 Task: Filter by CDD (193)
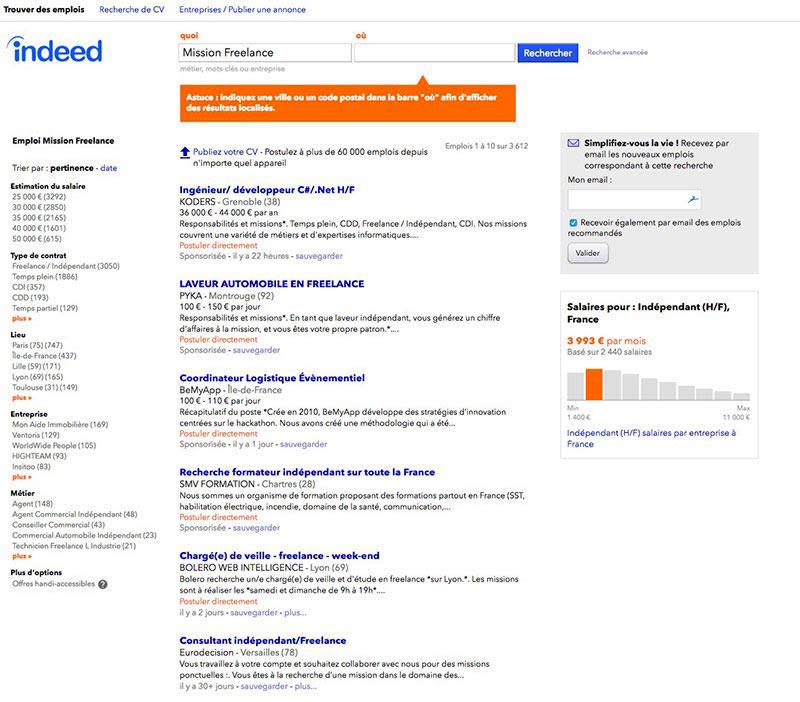click(30, 297)
